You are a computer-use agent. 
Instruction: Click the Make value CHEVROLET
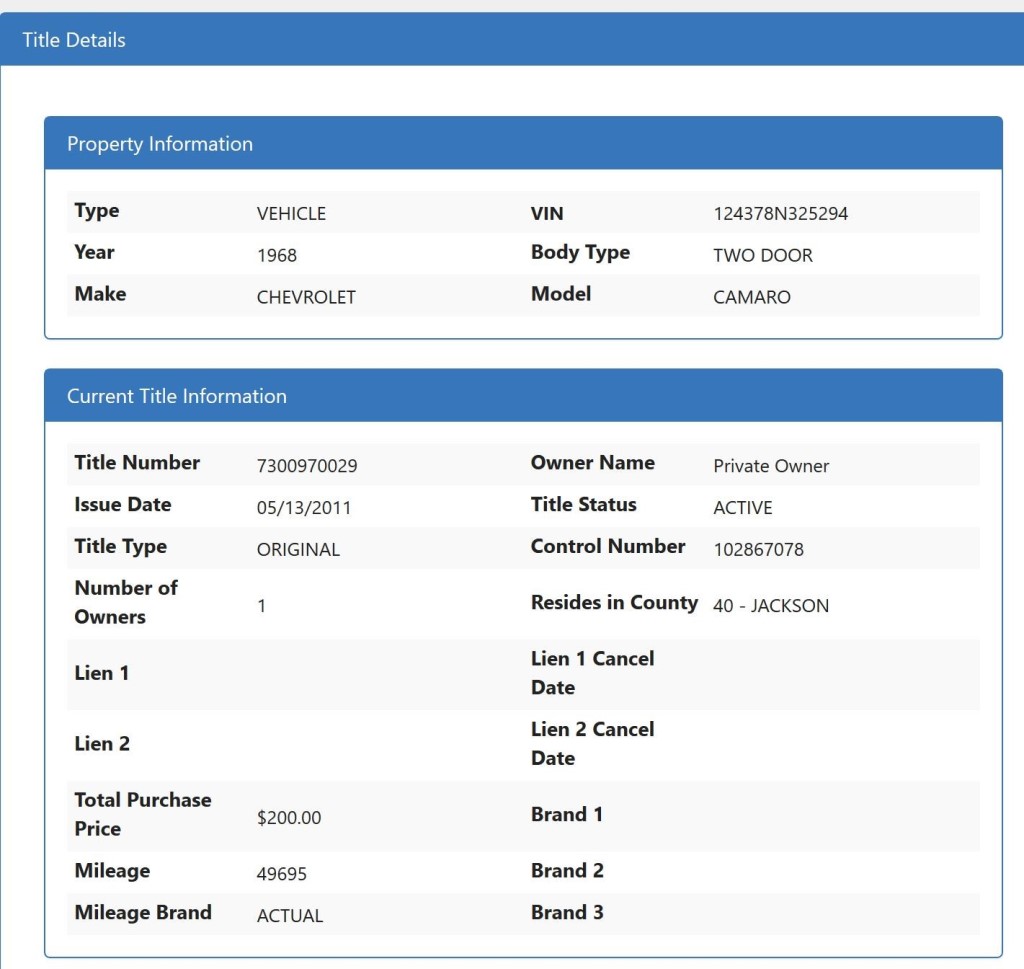pyautogui.click(x=306, y=297)
